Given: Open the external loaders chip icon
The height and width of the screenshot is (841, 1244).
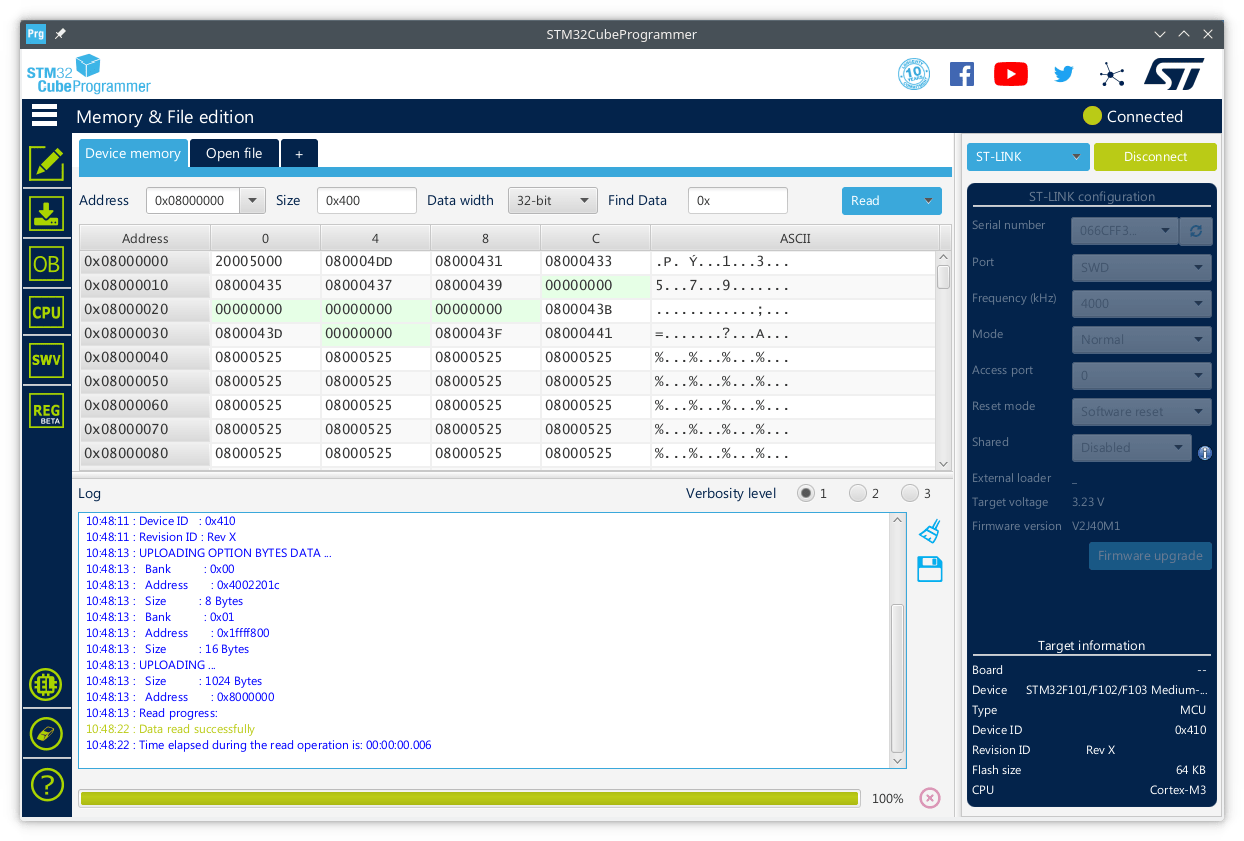Looking at the screenshot, I should [x=47, y=685].
